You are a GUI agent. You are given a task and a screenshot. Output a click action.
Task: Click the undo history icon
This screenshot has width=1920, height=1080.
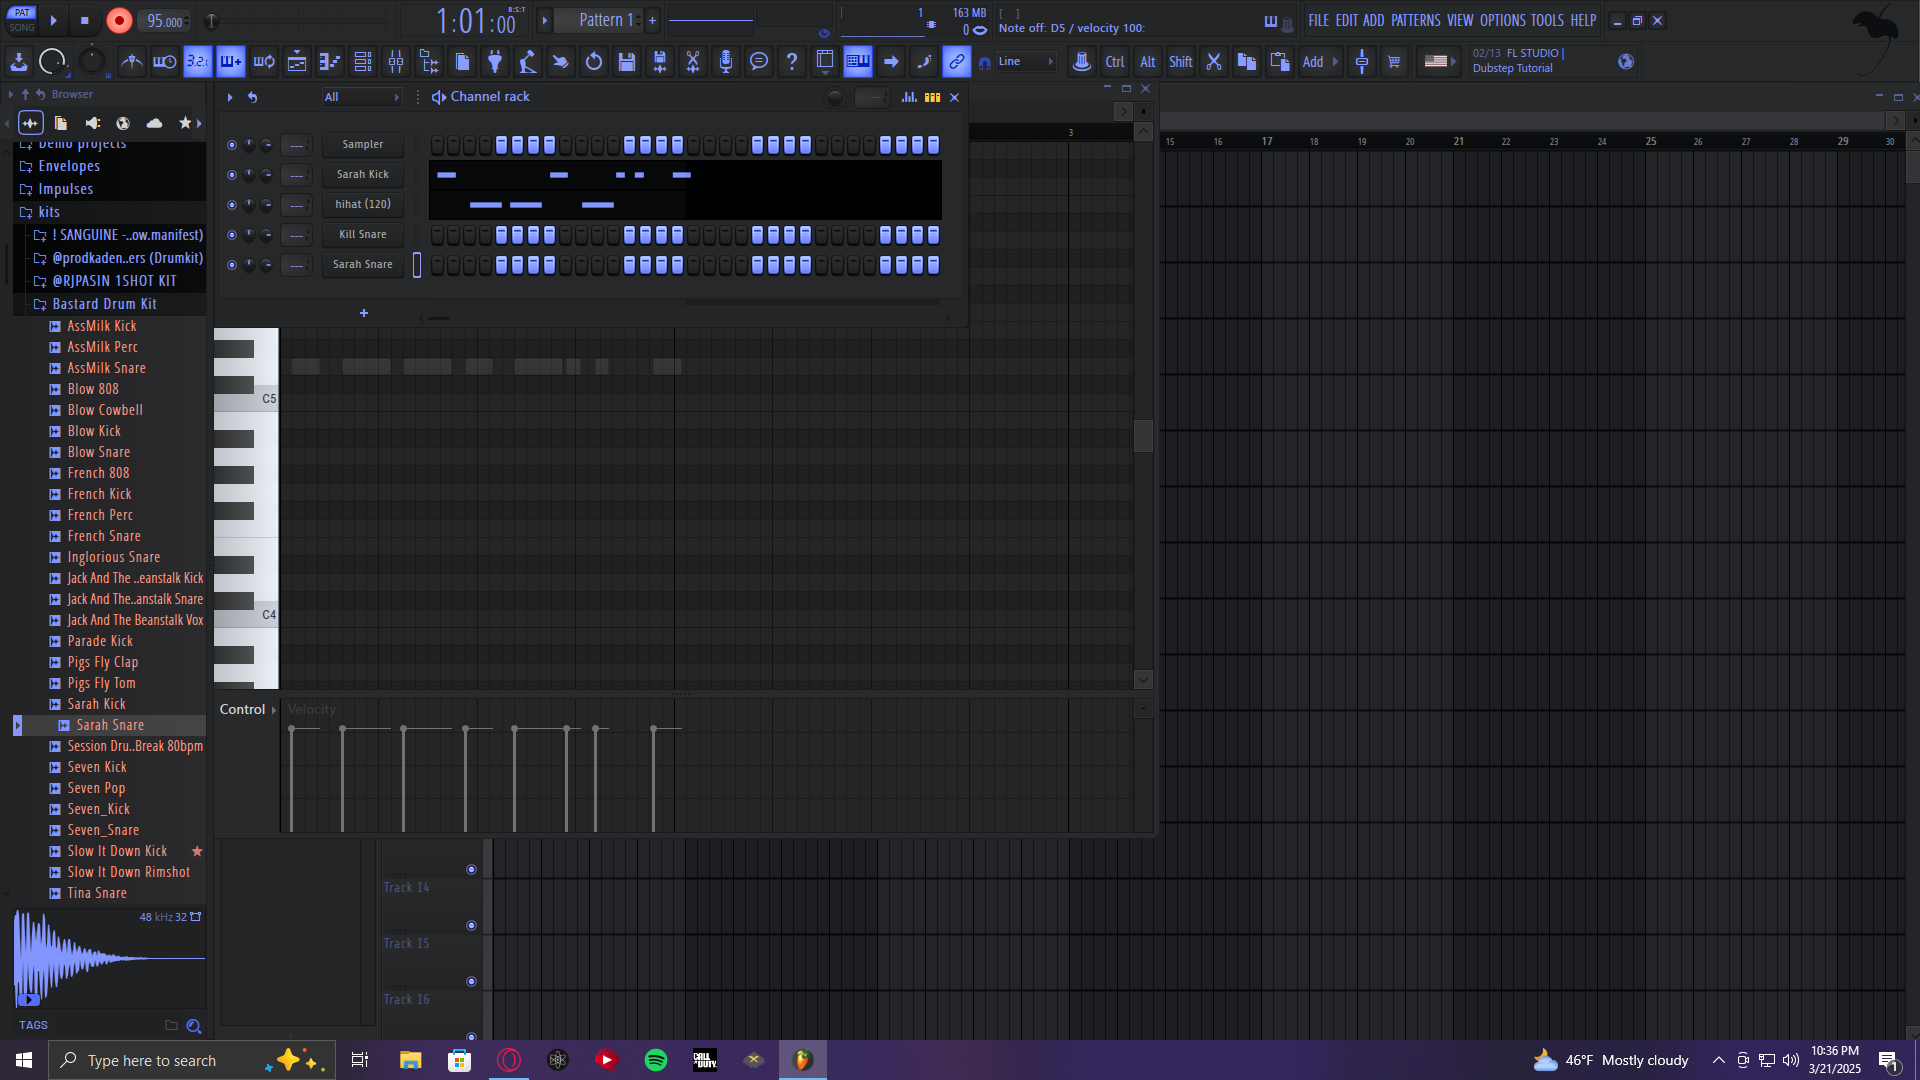point(594,62)
